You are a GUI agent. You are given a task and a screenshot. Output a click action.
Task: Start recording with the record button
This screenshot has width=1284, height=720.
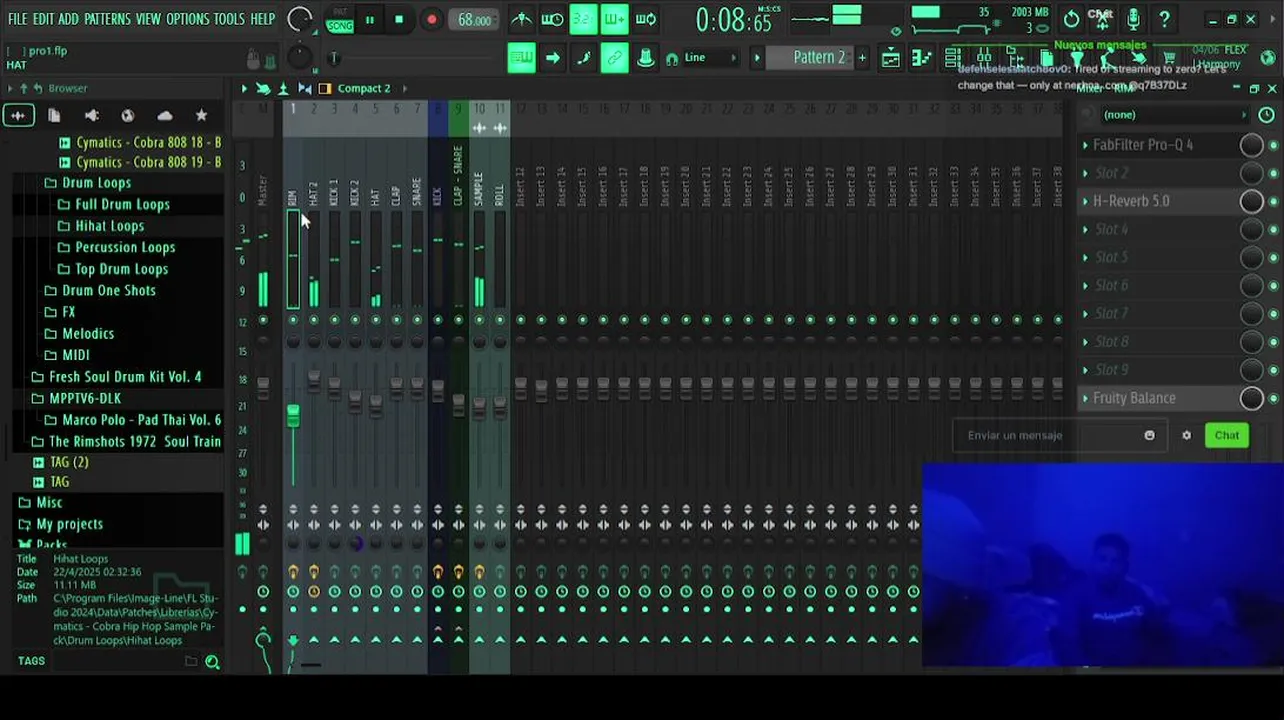pyautogui.click(x=431, y=20)
